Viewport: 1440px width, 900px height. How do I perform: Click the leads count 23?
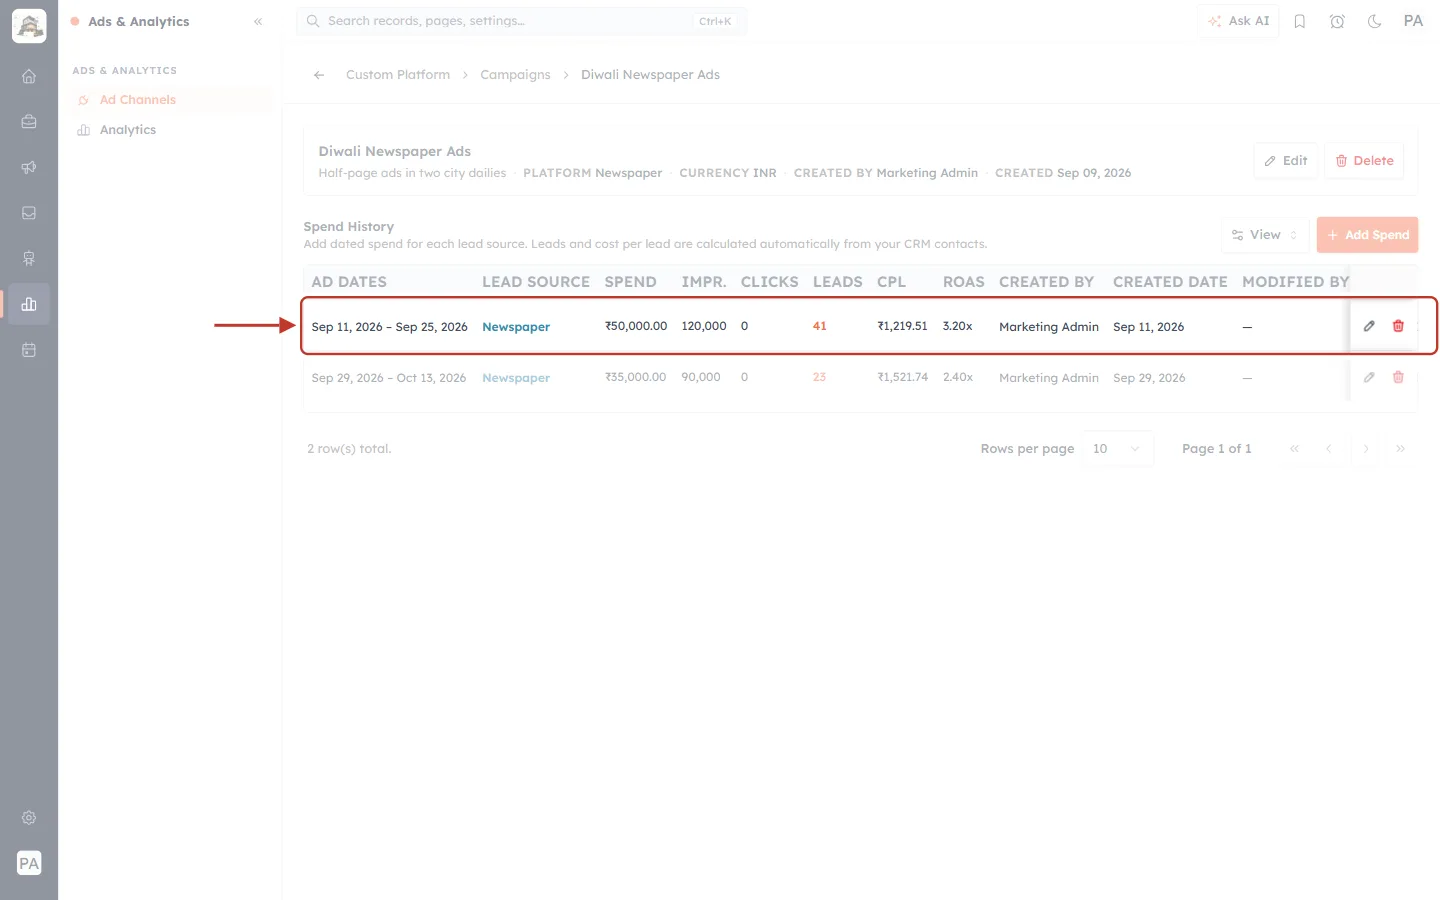(820, 377)
